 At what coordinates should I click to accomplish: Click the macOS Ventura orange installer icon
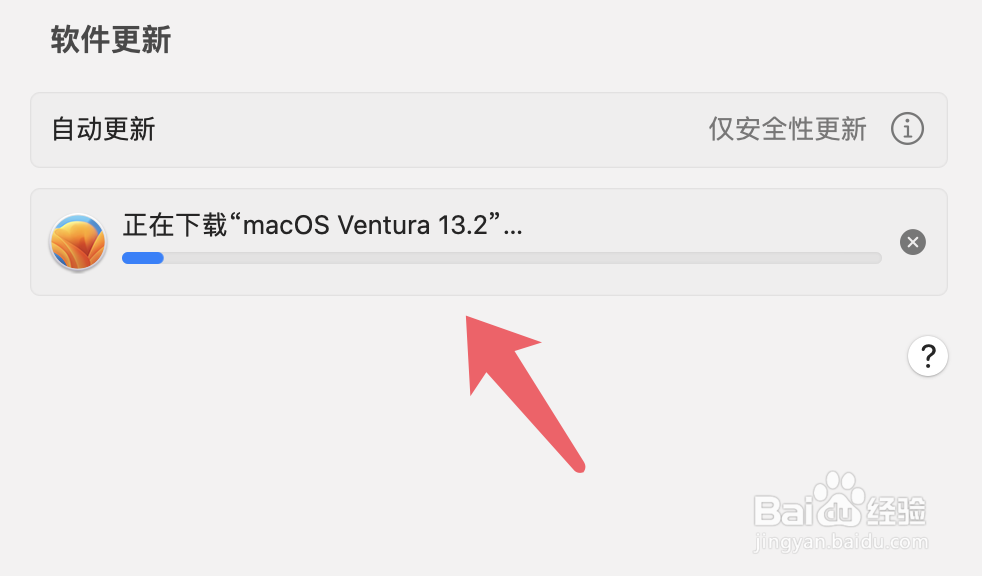pos(78,242)
